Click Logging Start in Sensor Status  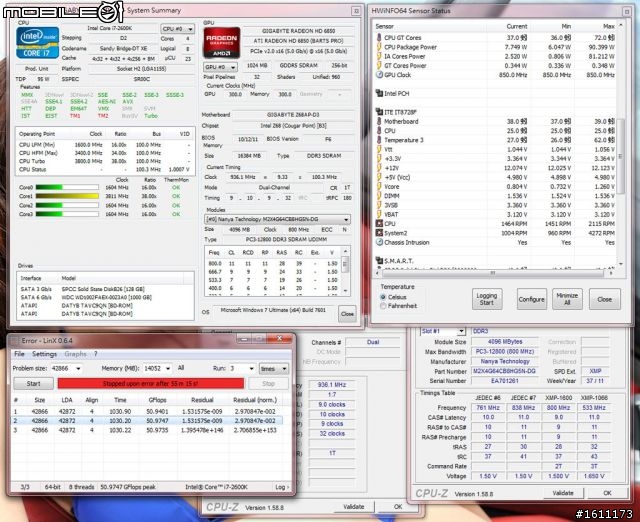click(487, 299)
